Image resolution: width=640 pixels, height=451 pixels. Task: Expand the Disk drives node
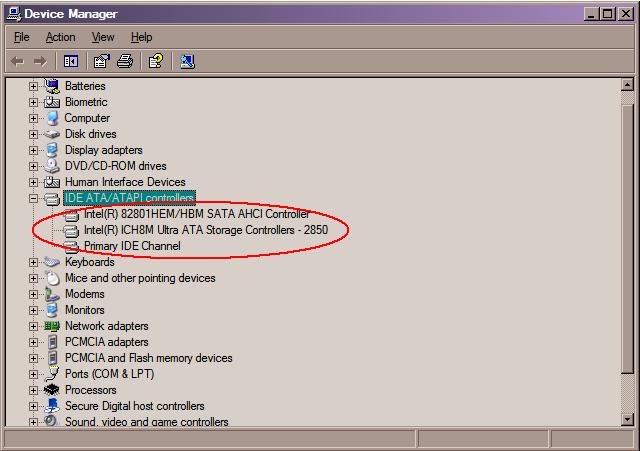click(x=33, y=134)
